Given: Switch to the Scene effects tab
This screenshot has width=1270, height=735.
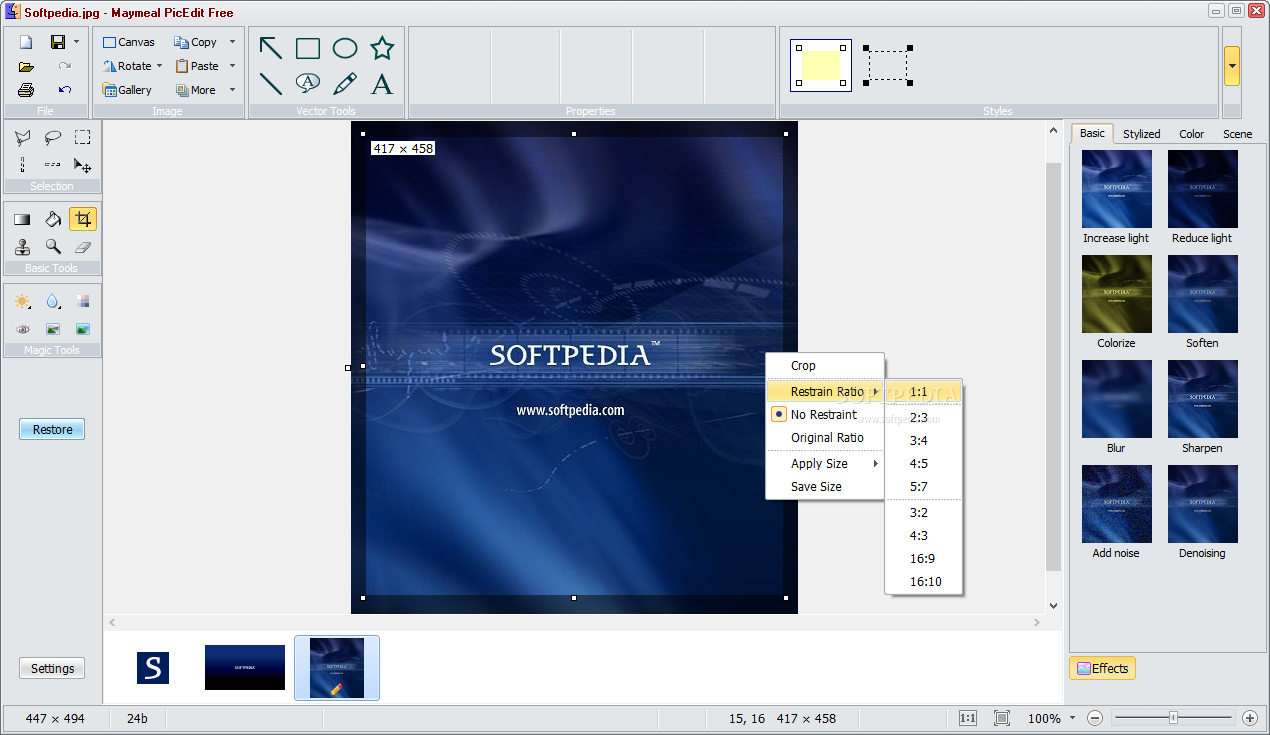Looking at the screenshot, I should [x=1237, y=134].
